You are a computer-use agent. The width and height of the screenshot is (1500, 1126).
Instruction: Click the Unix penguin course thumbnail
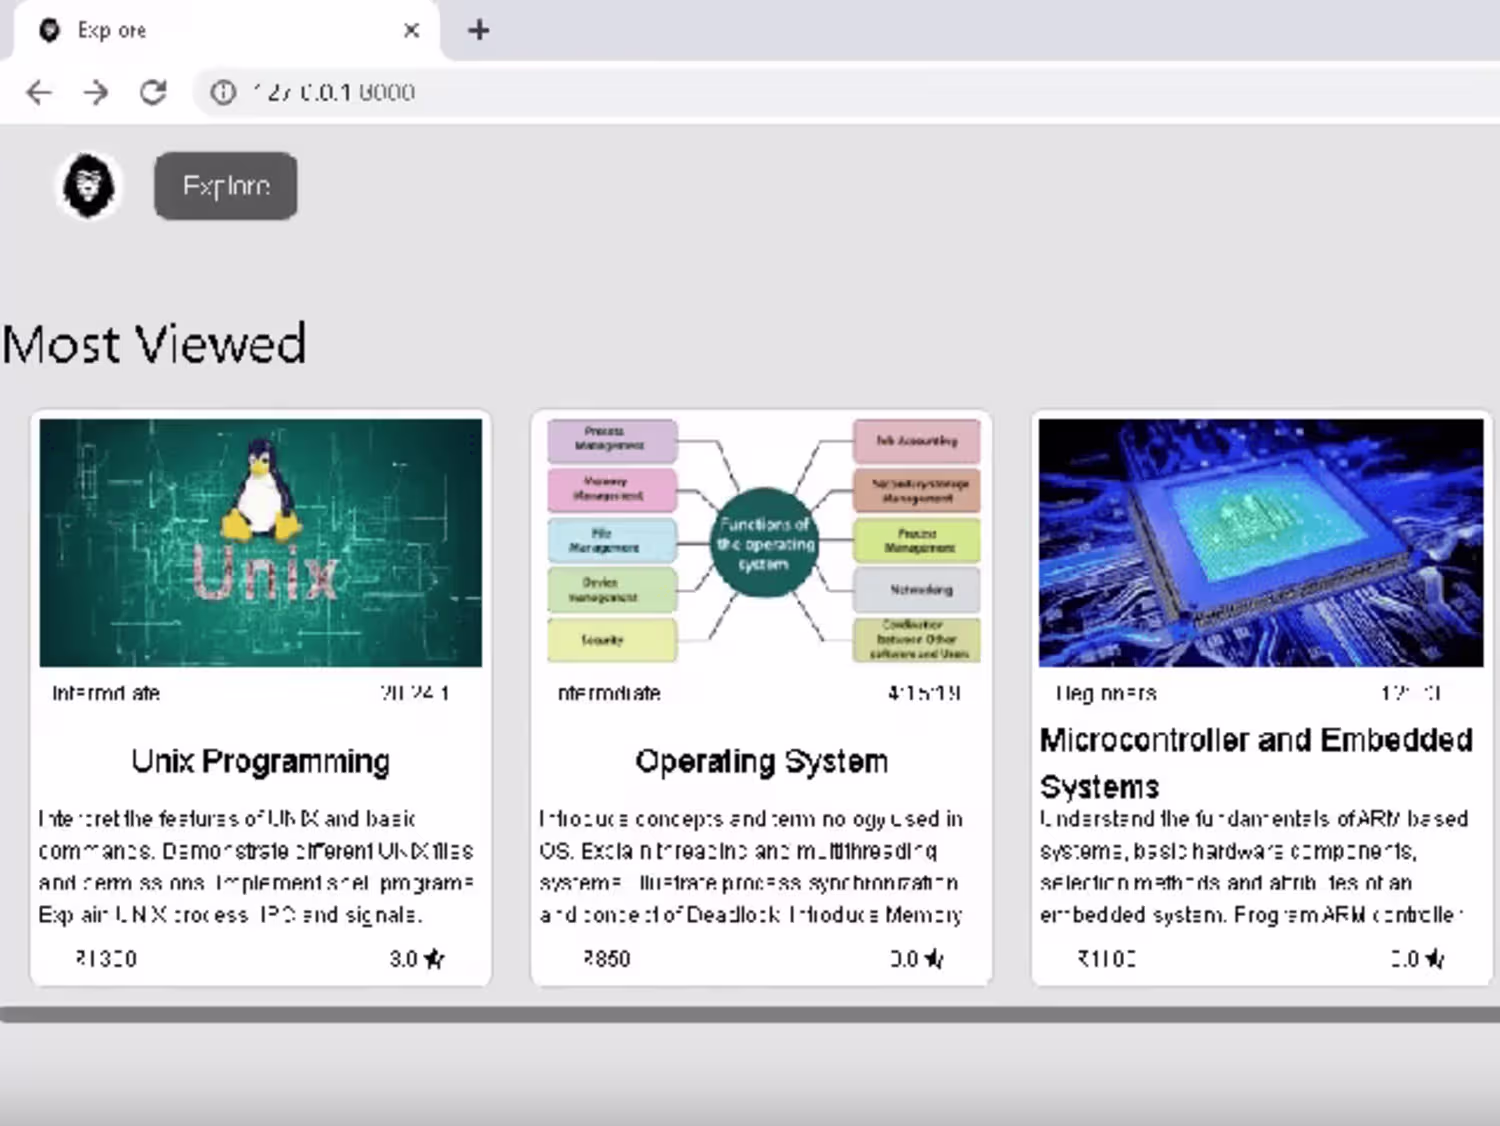pos(261,543)
